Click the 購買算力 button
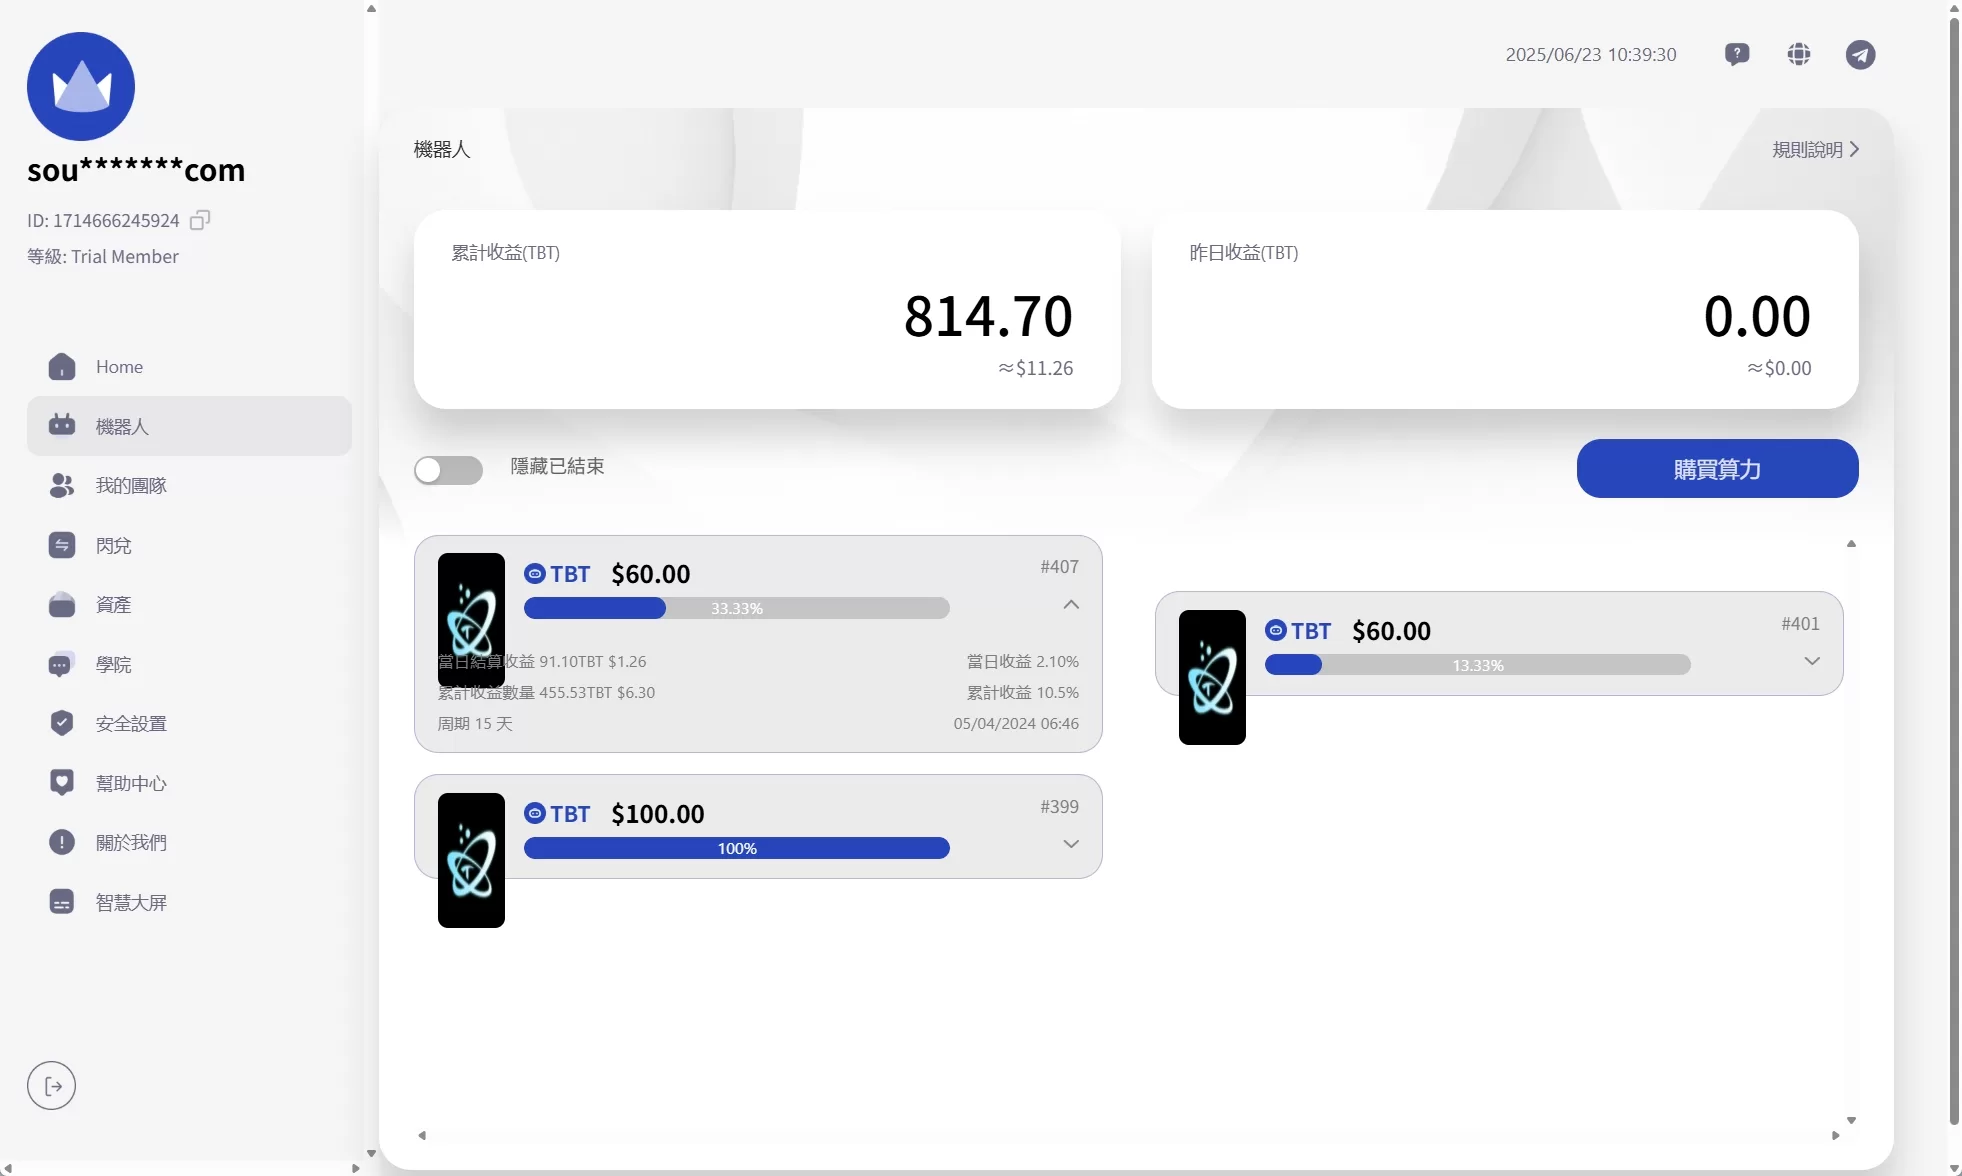 point(1717,469)
